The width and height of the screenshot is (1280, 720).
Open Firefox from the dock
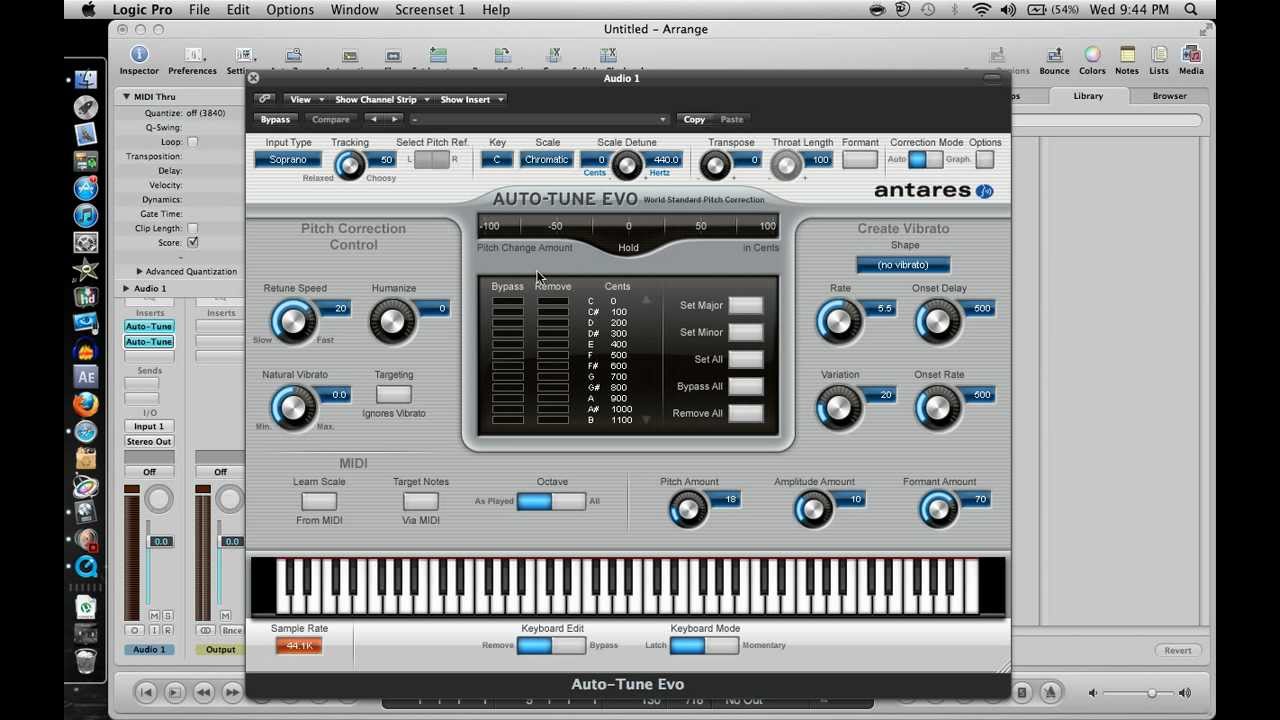point(86,404)
